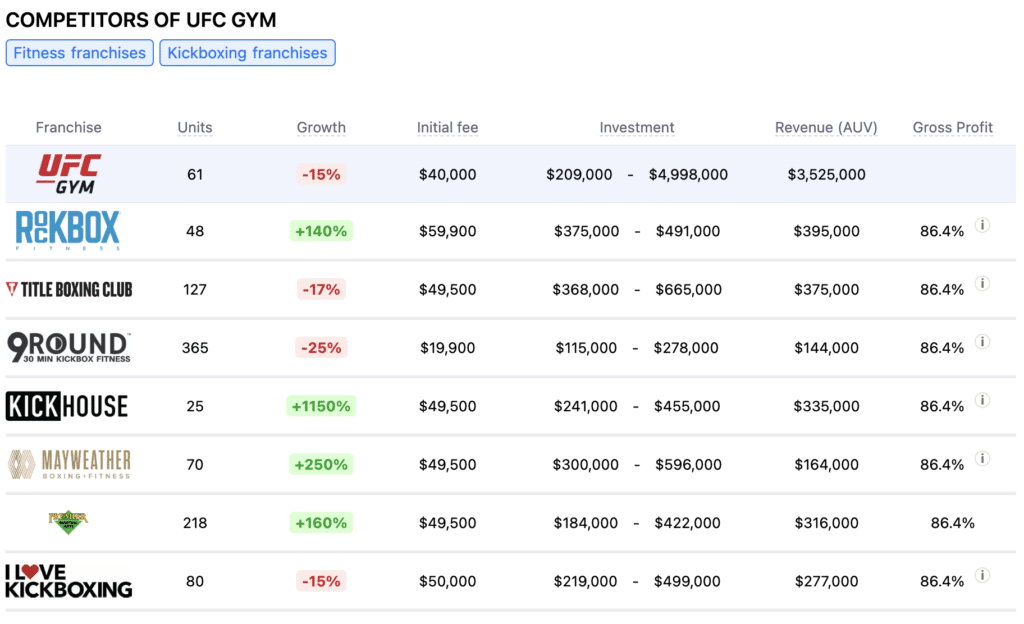Click the 127 units value

pyautogui.click(x=195, y=289)
